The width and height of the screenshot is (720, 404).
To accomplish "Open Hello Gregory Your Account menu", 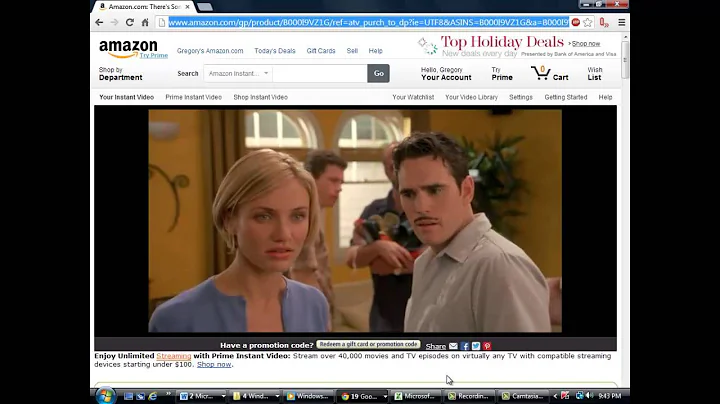I will pos(446,73).
